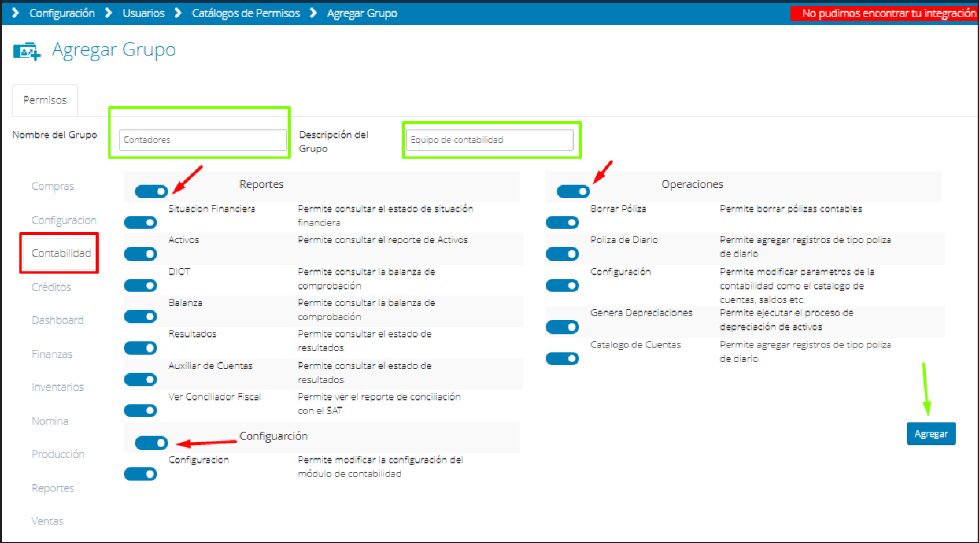Open the Compras permissions section
Screen dimensions: 979x543
53,186
